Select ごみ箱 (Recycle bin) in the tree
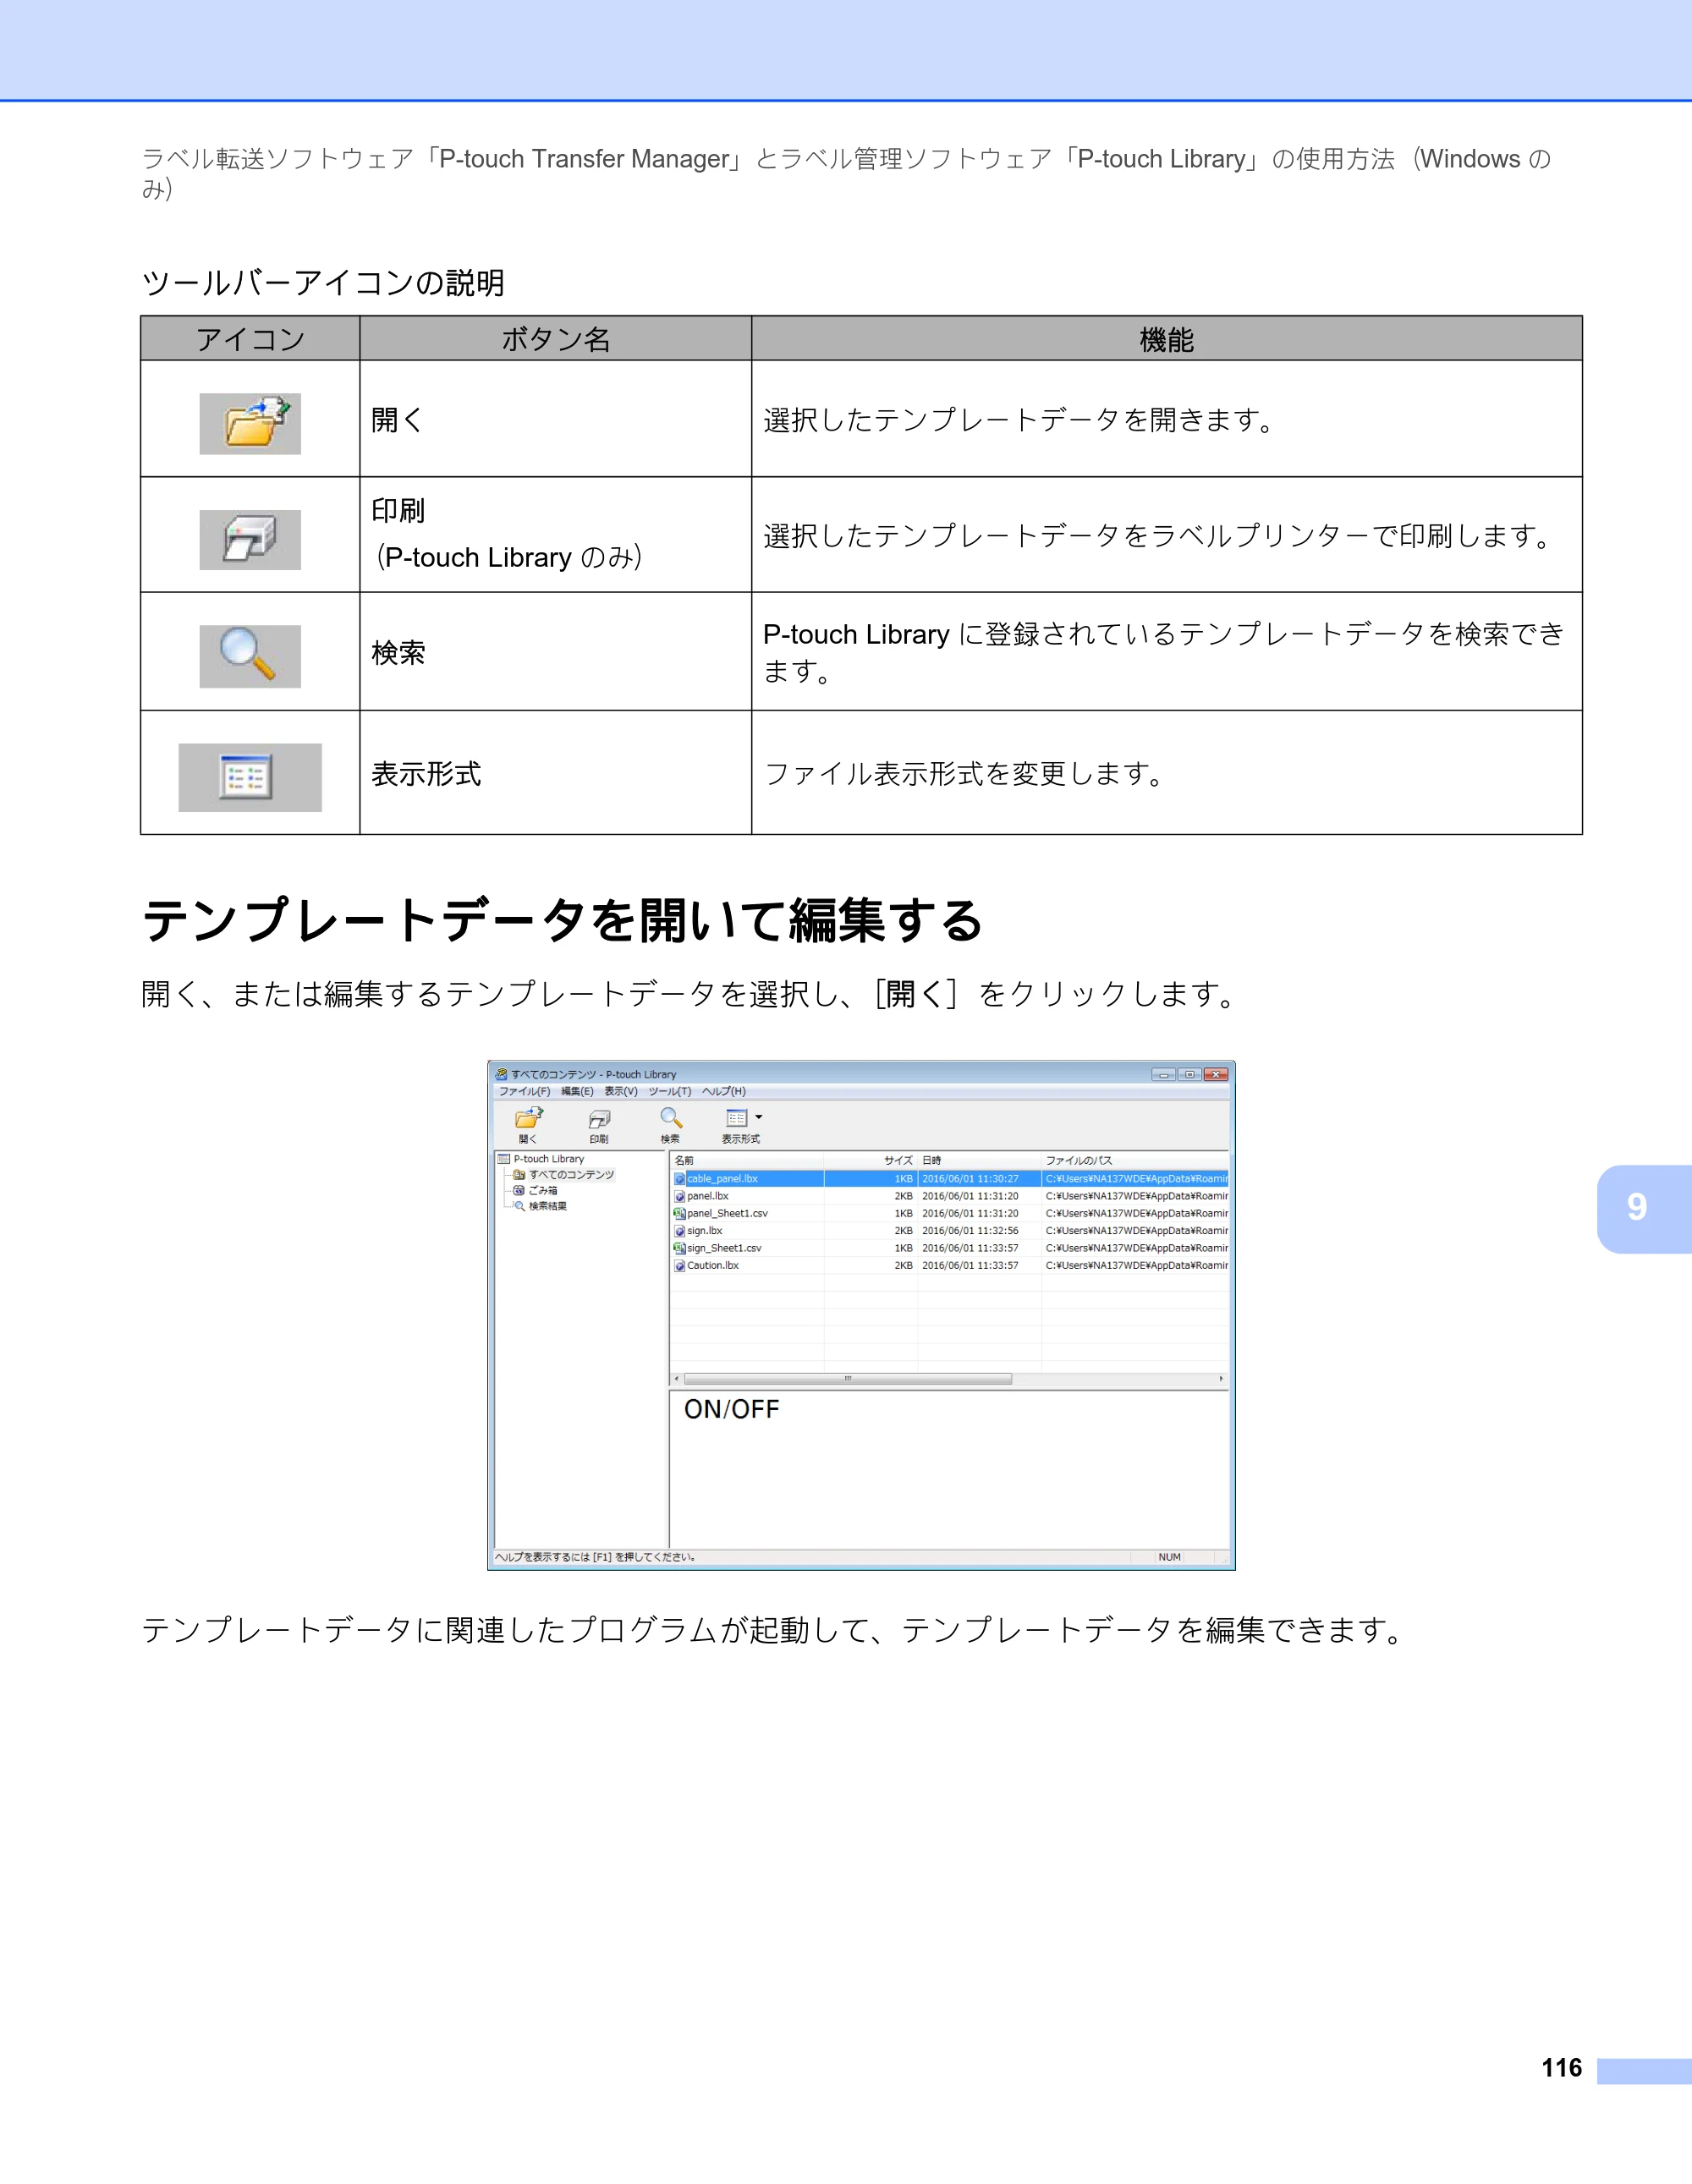 click(x=543, y=1191)
